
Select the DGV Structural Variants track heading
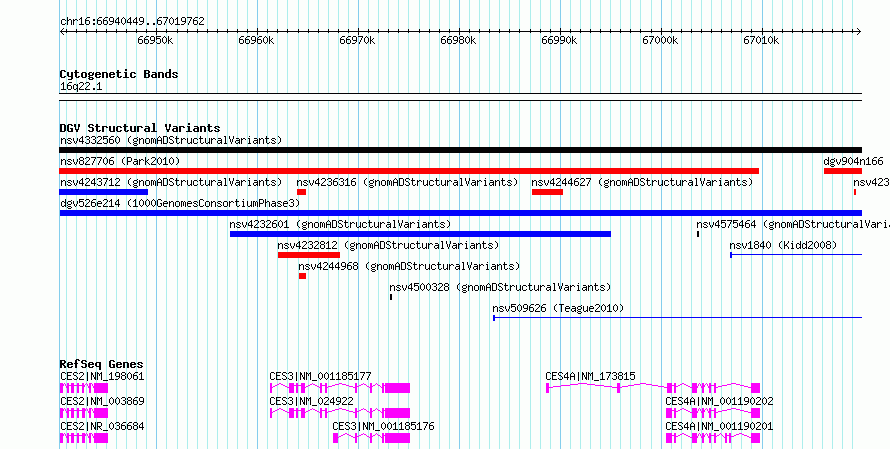pos(140,128)
